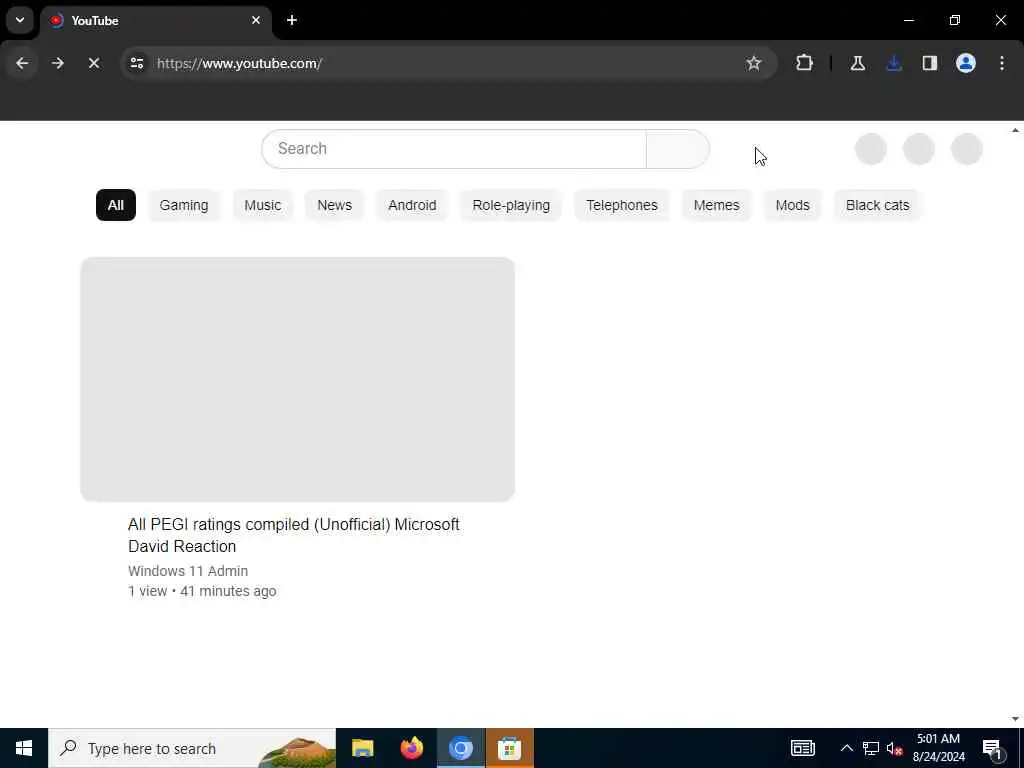Open Chrome three-dot menu

1002,63
